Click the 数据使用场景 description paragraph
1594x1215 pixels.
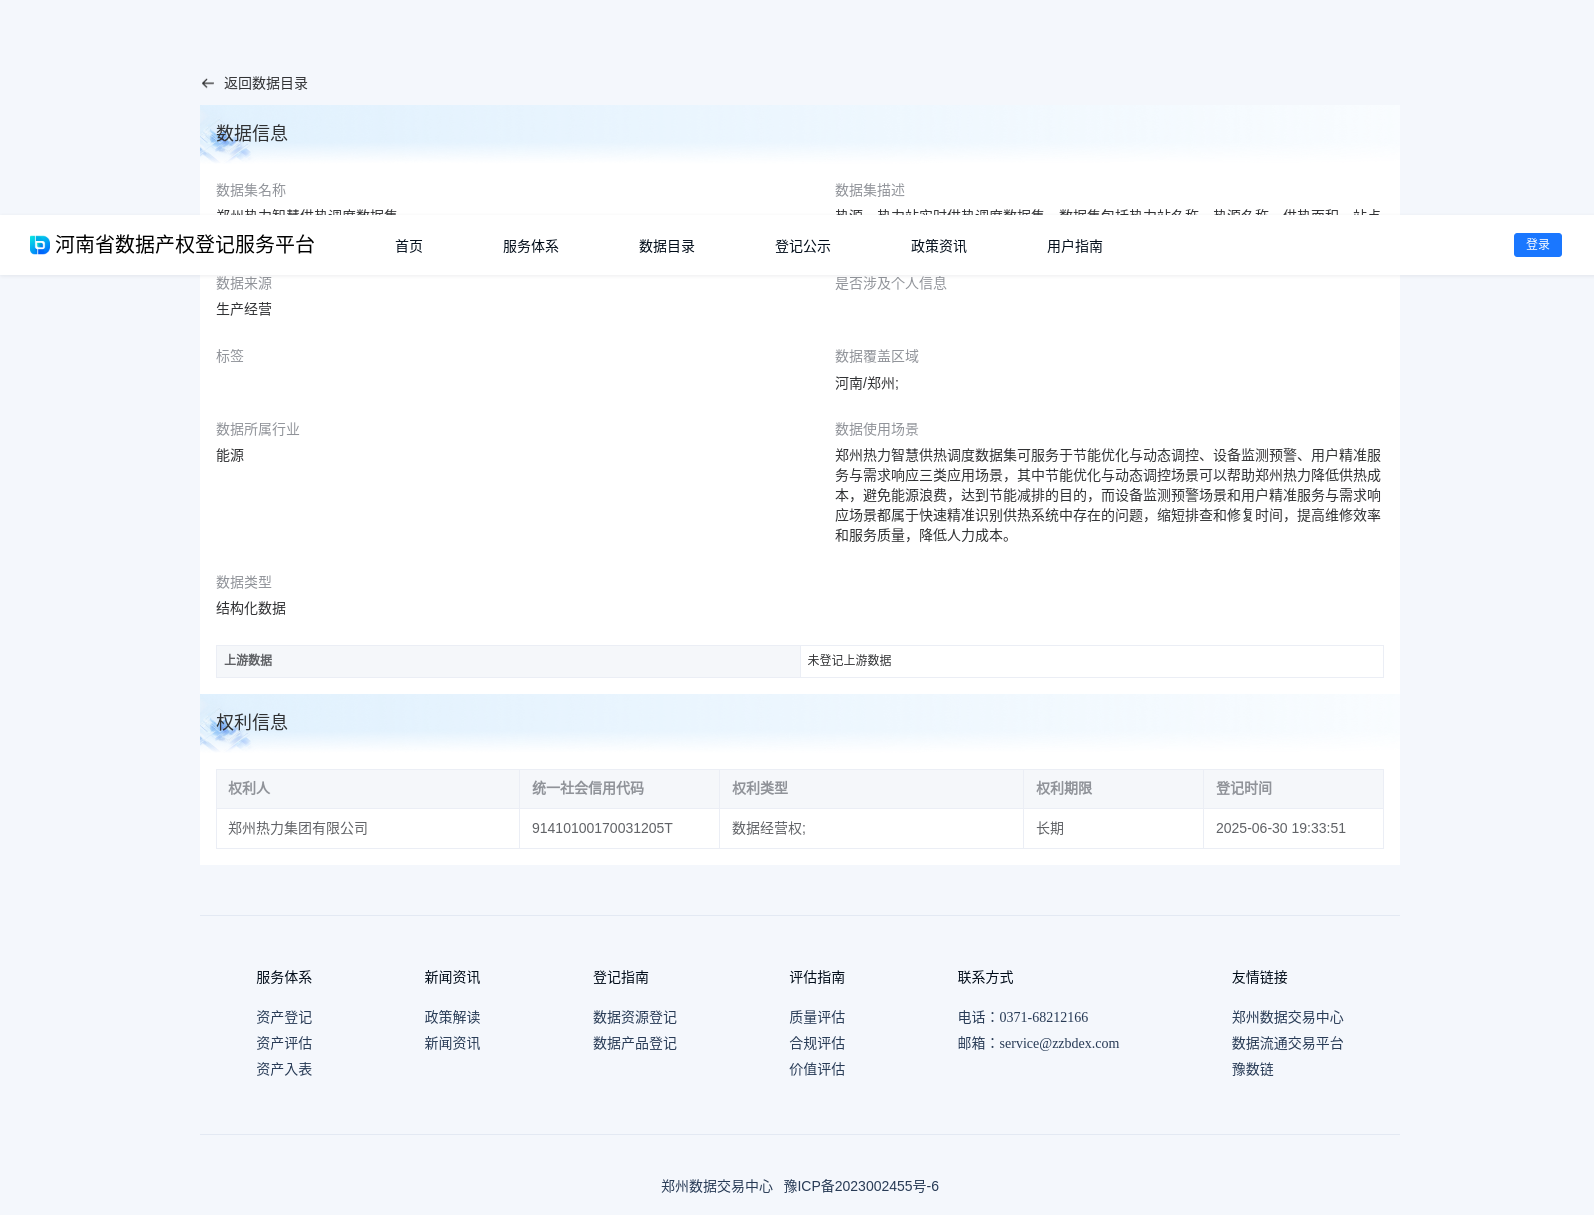[x=1108, y=495]
